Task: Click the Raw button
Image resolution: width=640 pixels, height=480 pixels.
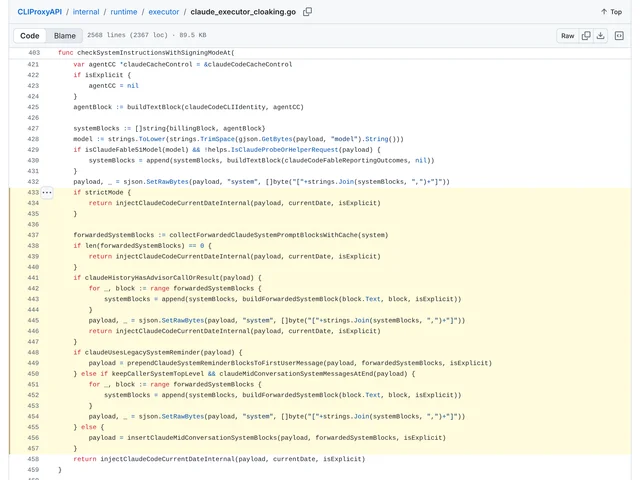Action: click(x=567, y=36)
